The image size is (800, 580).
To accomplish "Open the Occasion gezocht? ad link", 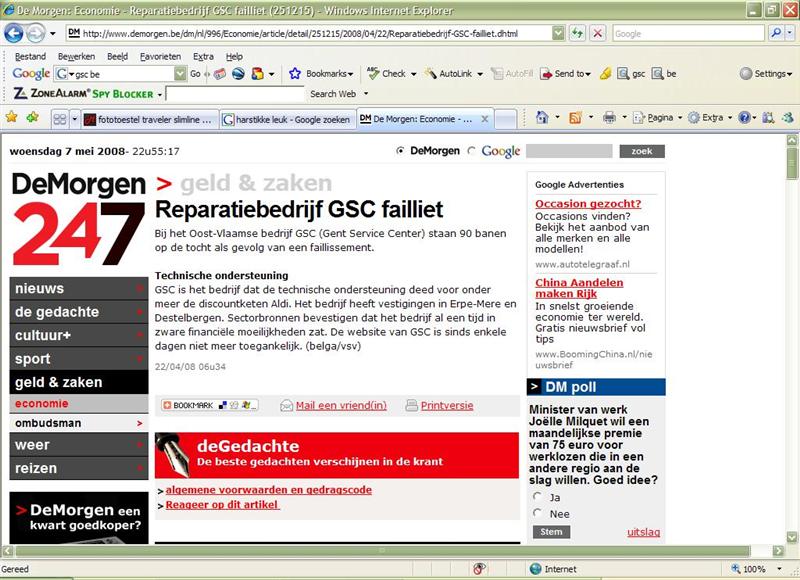I will click(x=588, y=204).
